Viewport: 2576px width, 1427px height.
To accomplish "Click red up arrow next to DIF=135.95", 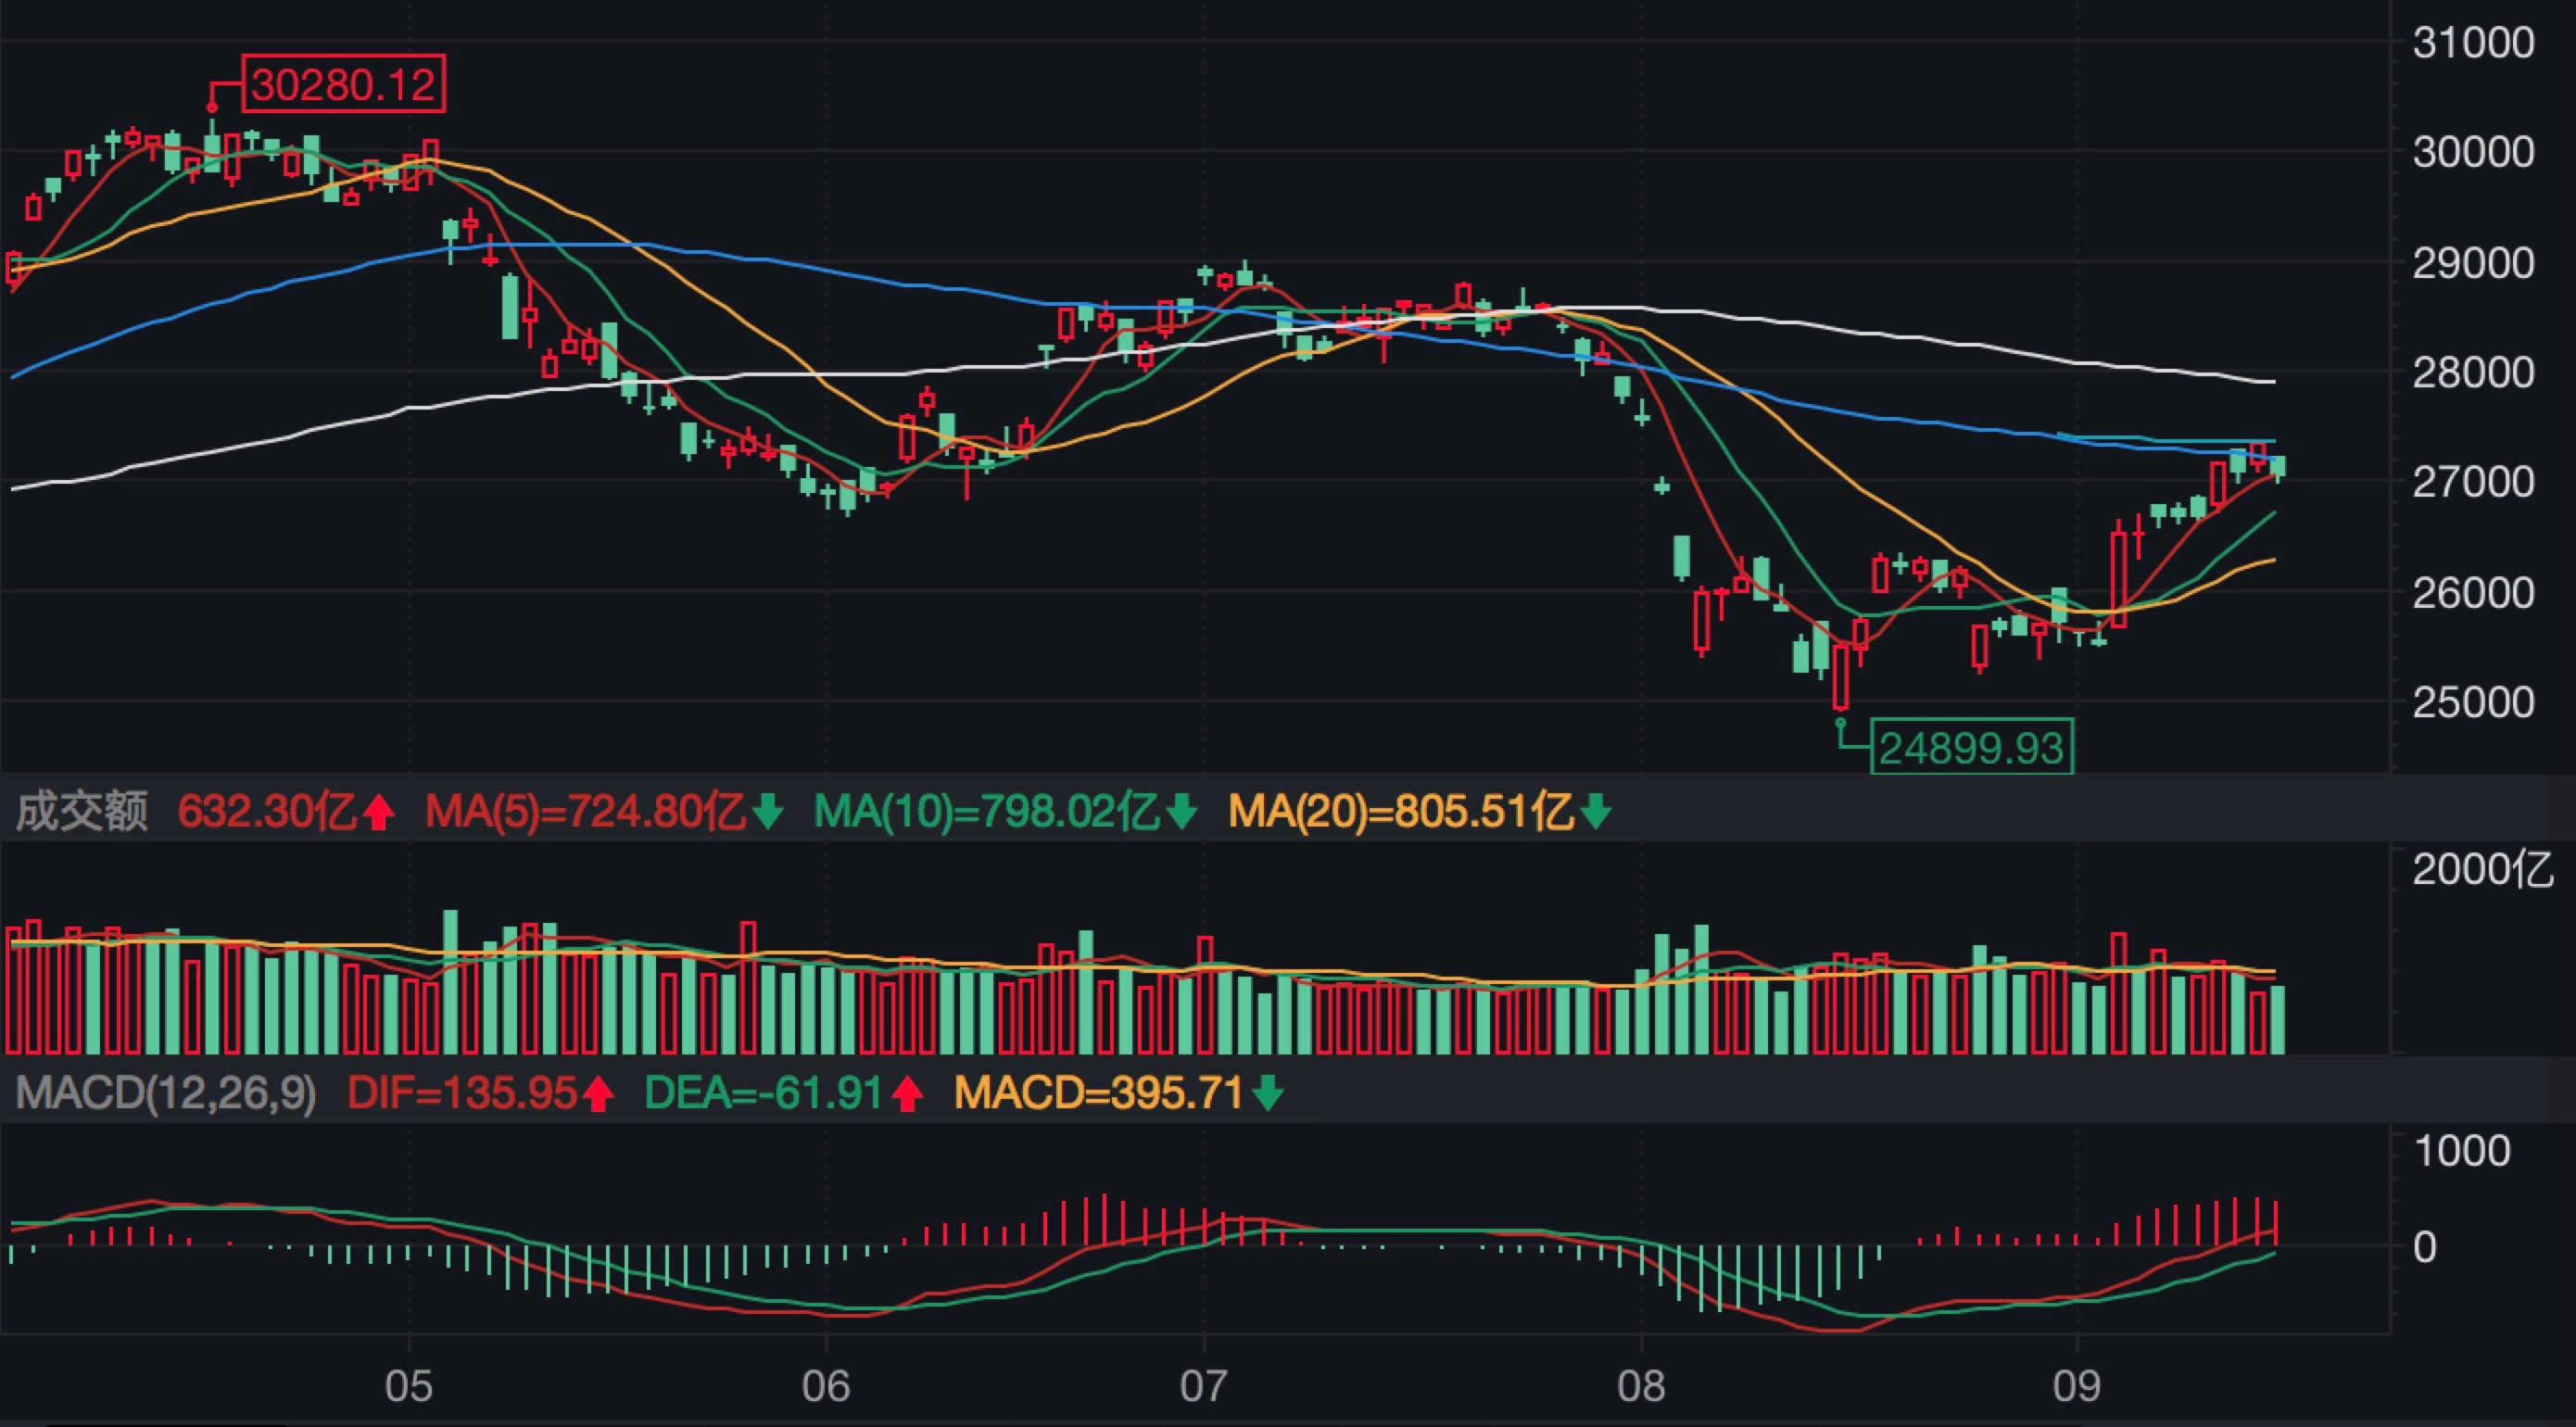I will click(598, 1094).
